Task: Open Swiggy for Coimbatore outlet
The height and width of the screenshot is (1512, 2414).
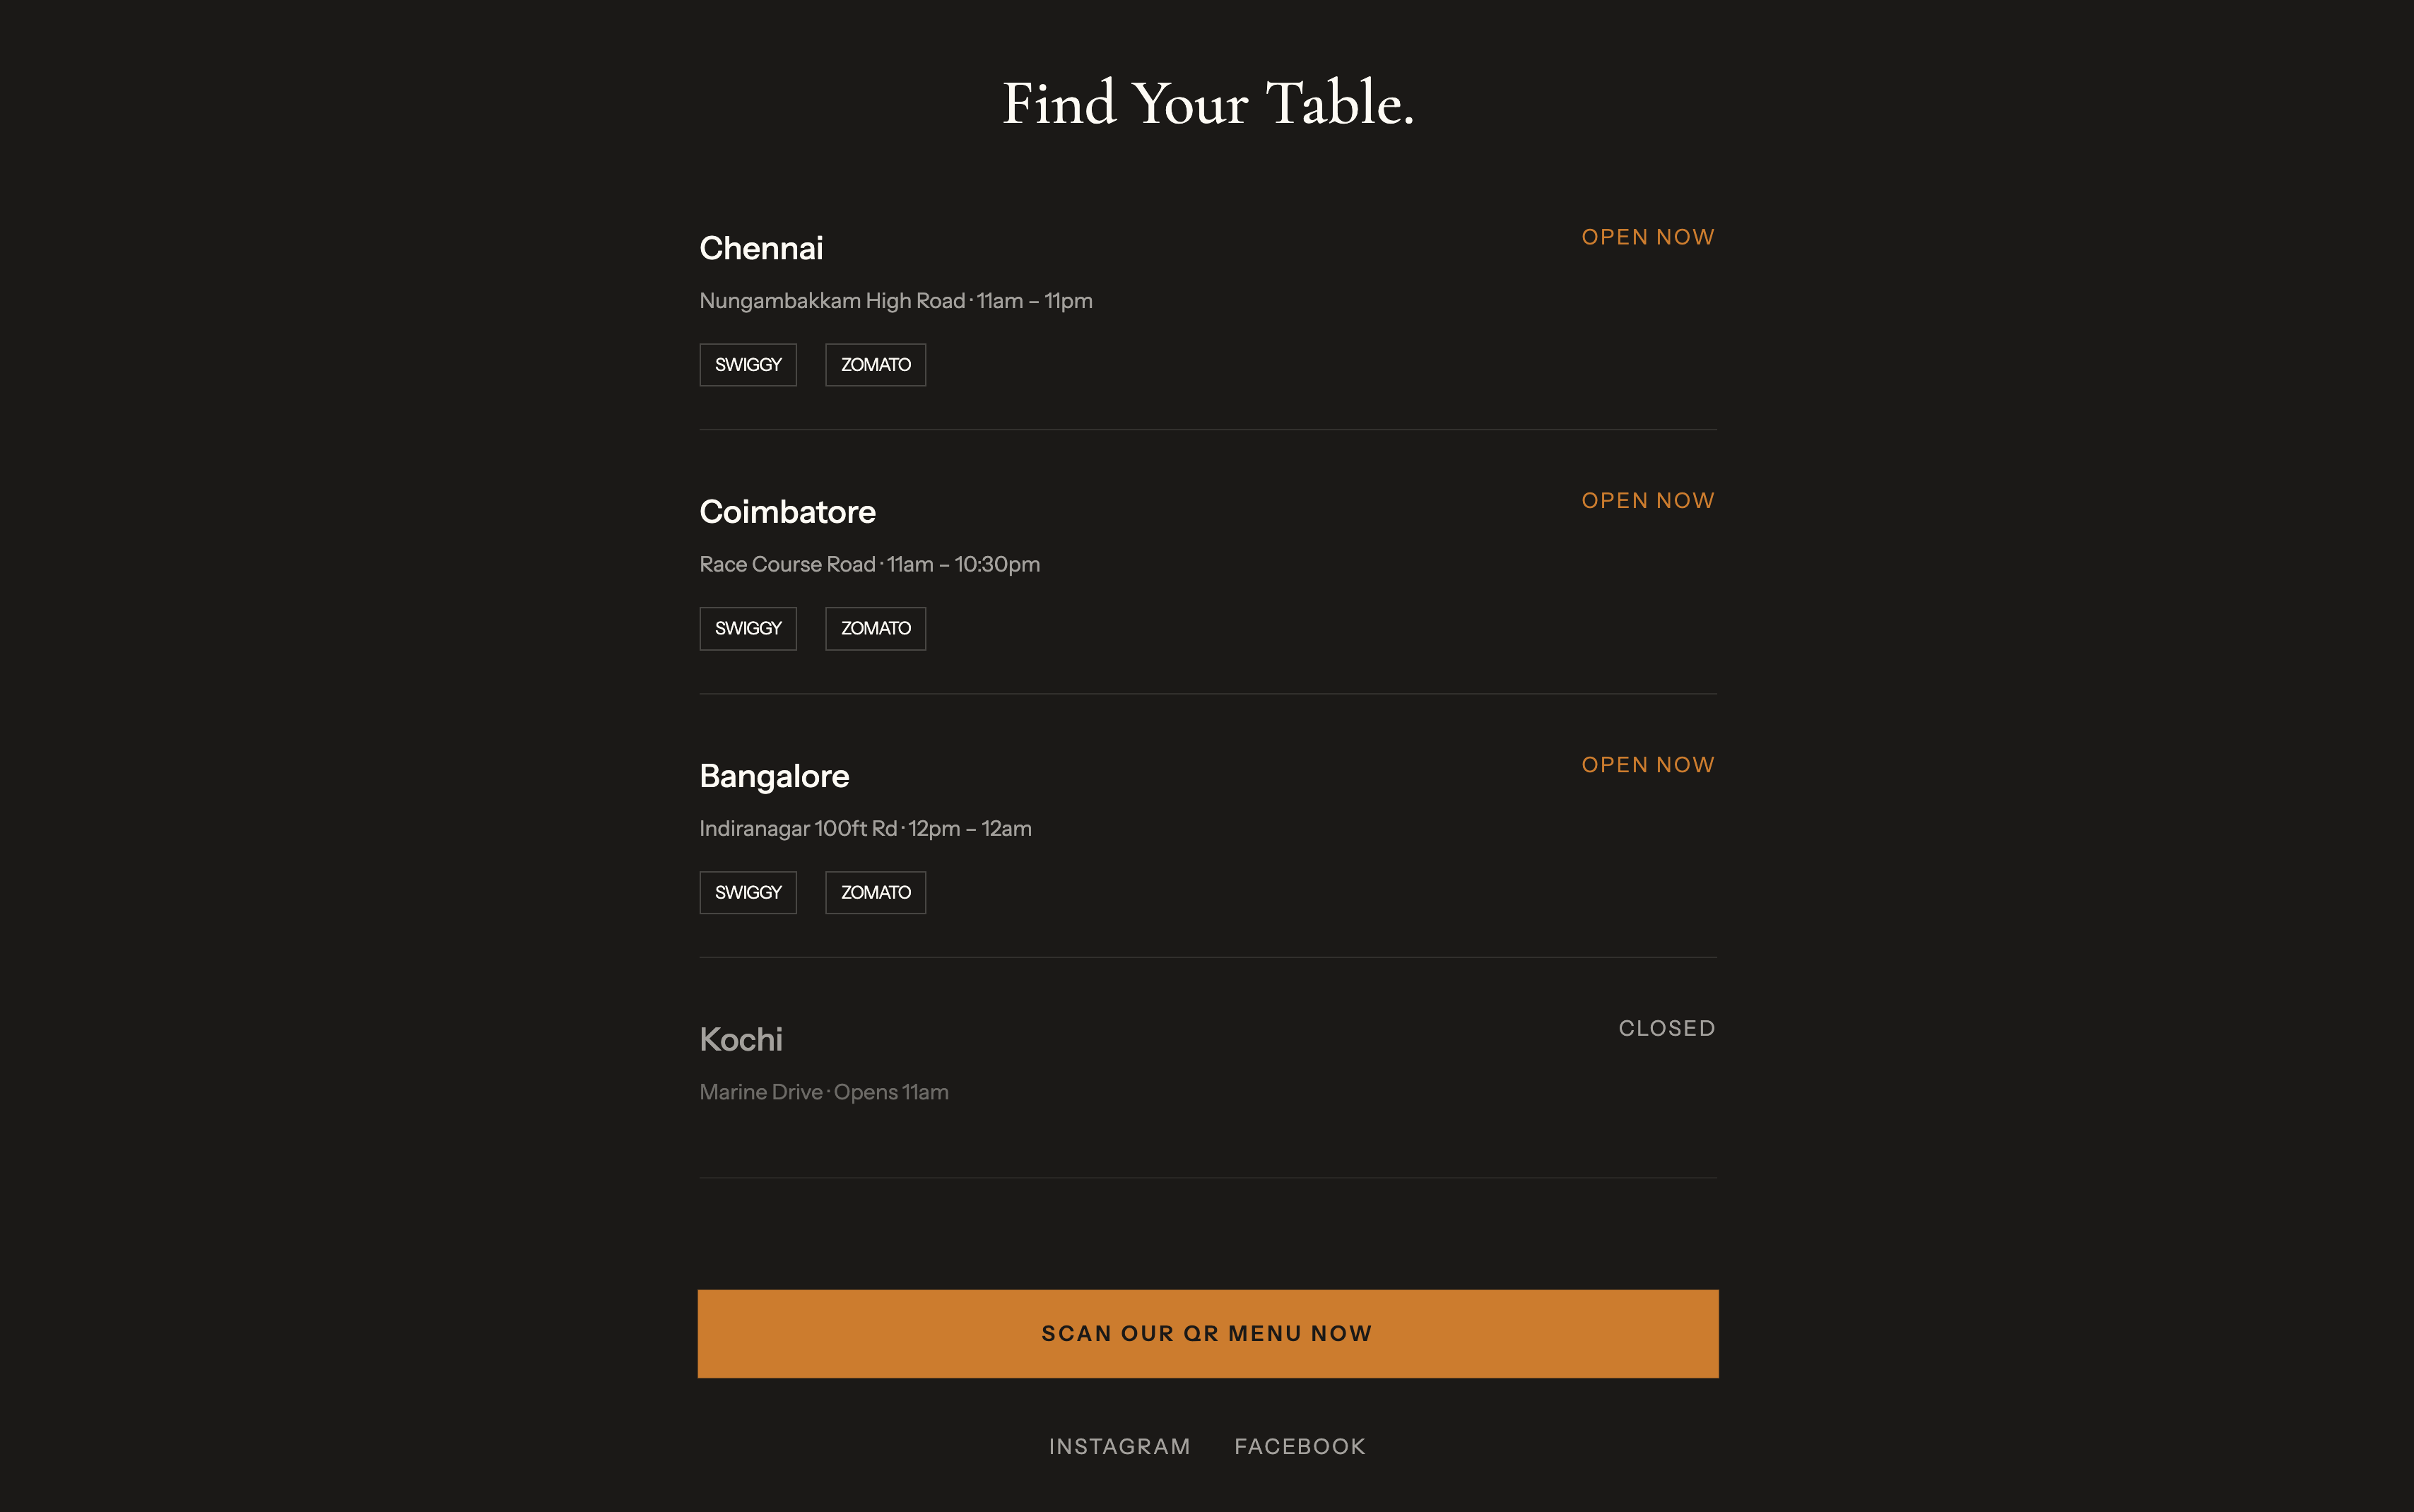Action: tap(748, 628)
